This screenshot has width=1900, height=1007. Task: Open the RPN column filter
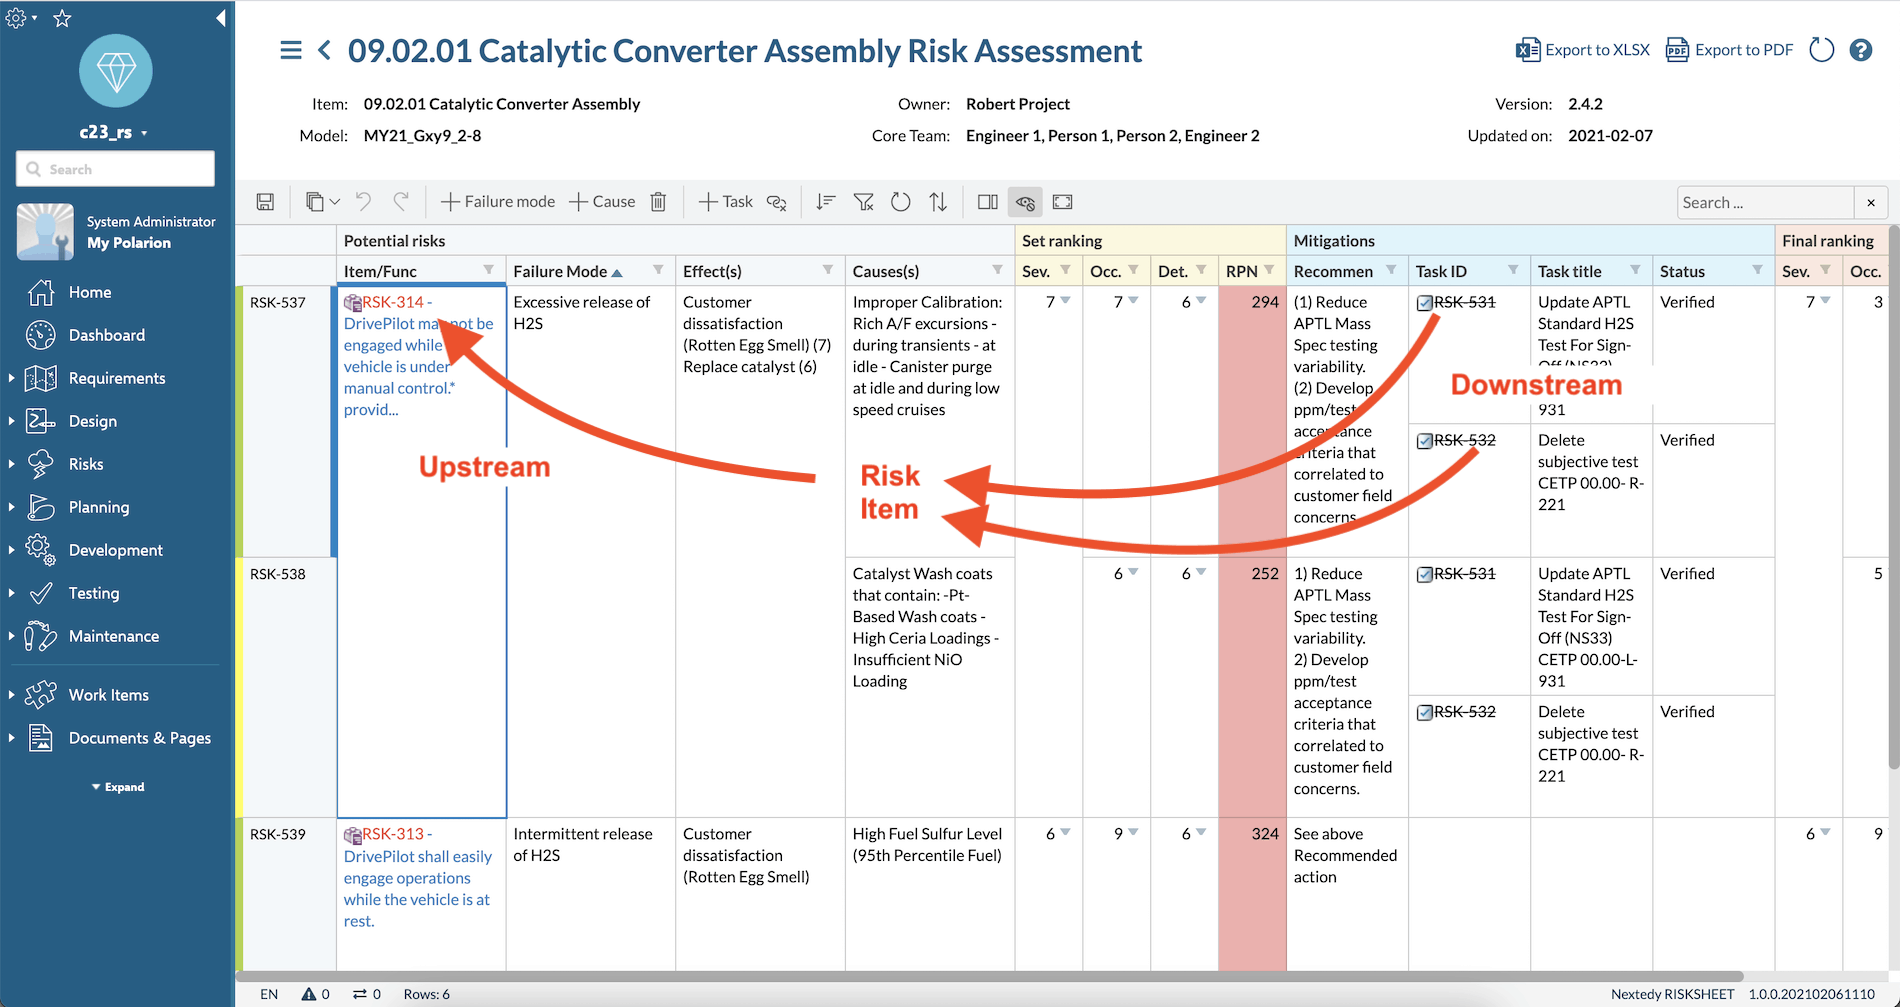coord(1269,270)
